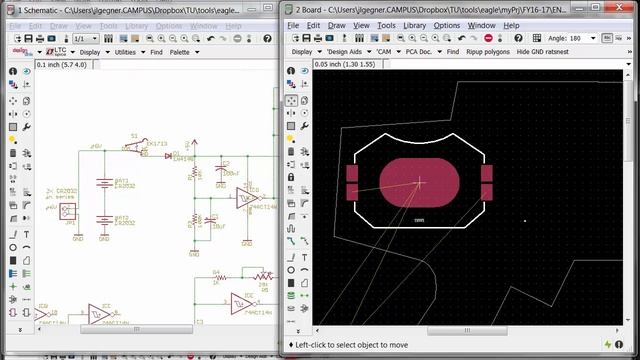Click Save icon in Board toolbar

[306, 38]
